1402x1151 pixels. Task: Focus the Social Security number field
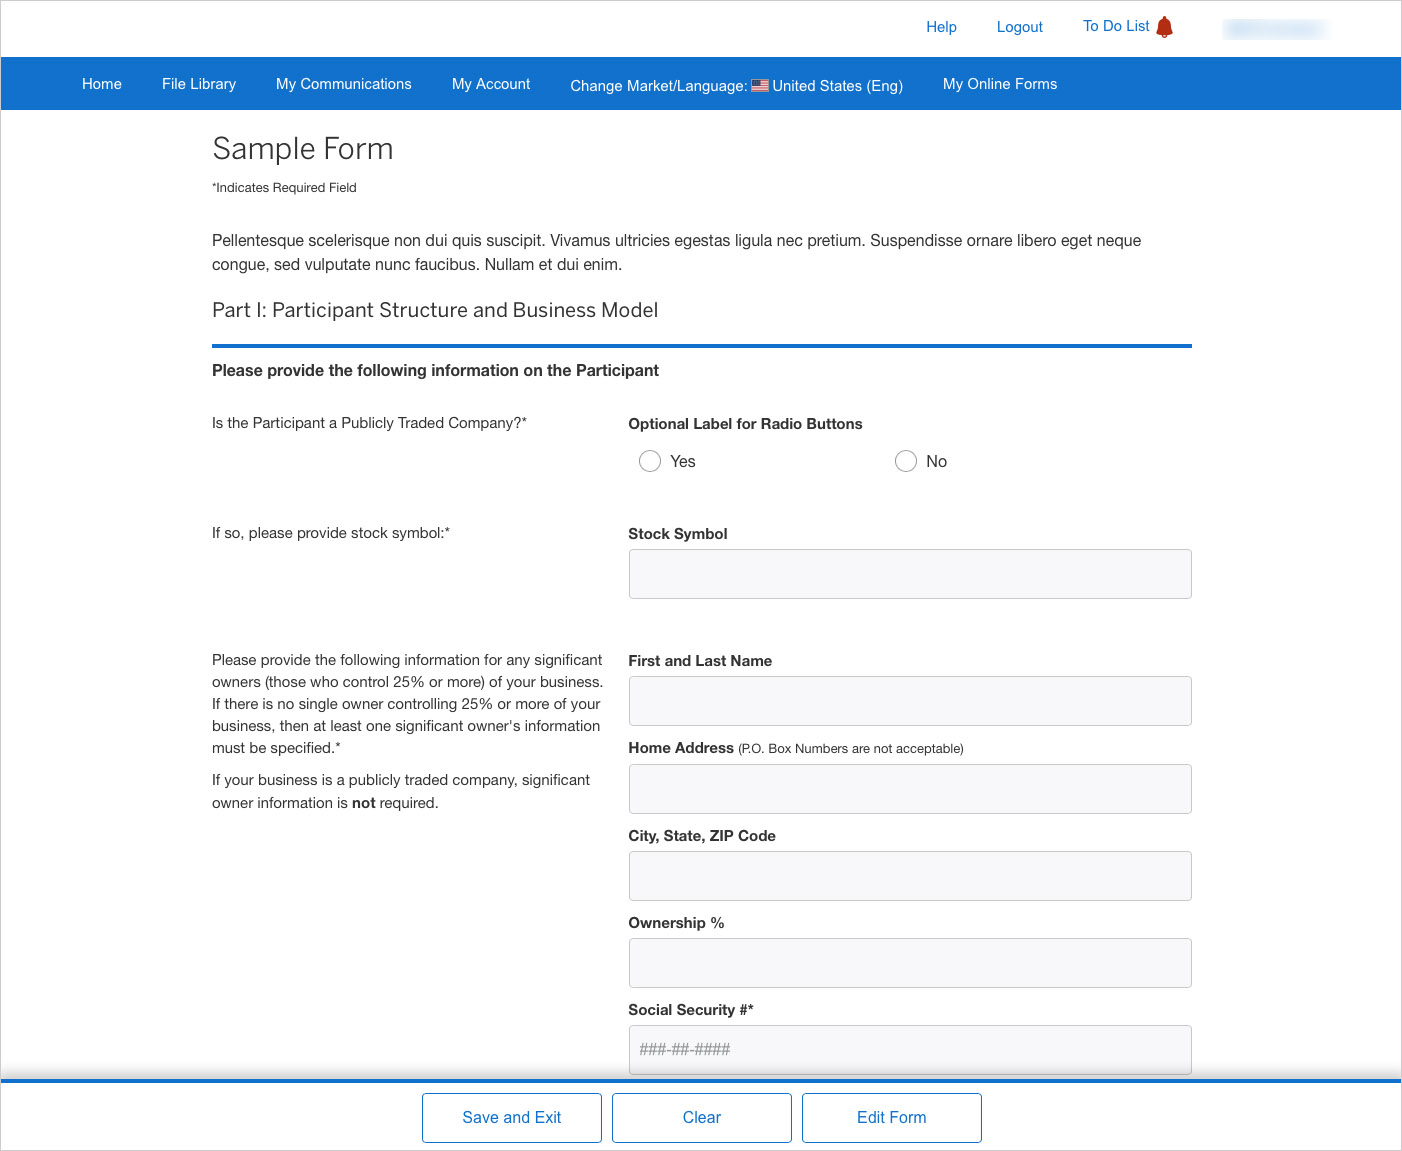pyautogui.click(x=909, y=1049)
